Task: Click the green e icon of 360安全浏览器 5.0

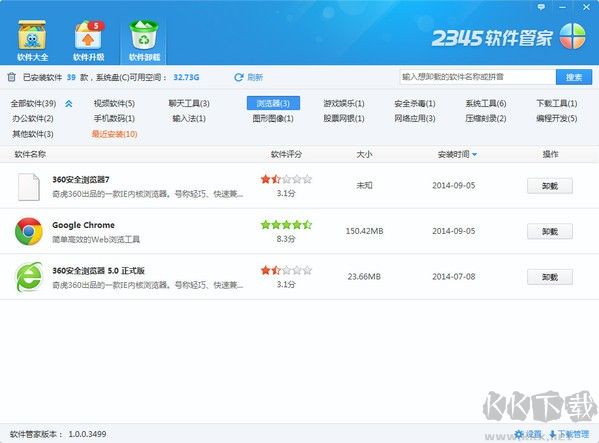Action: click(x=29, y=277)
